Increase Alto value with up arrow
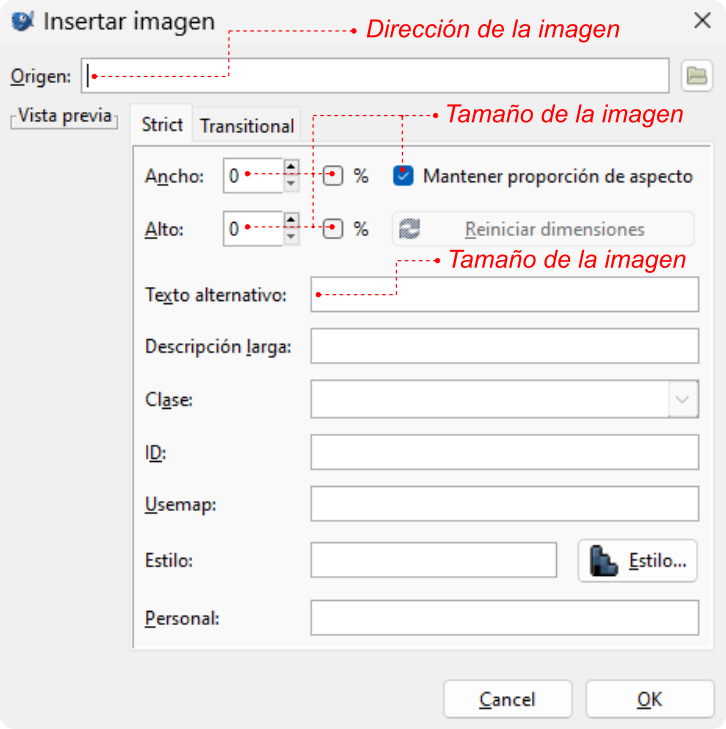 (291, 220)
